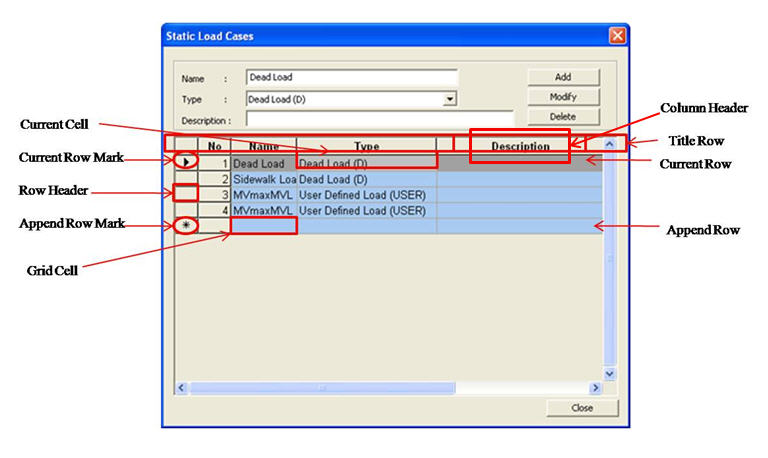This screenshot has height=458, width=768.
Task: Click the vertical scrollbar up arrow
Action: coord(610,145)
